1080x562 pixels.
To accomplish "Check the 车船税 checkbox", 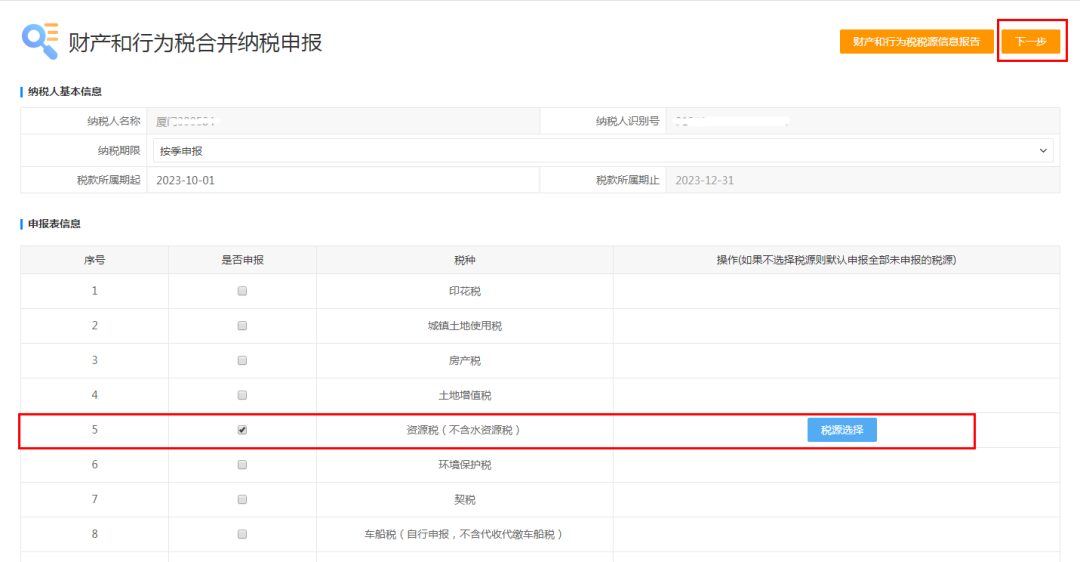I will pos(242,534).
